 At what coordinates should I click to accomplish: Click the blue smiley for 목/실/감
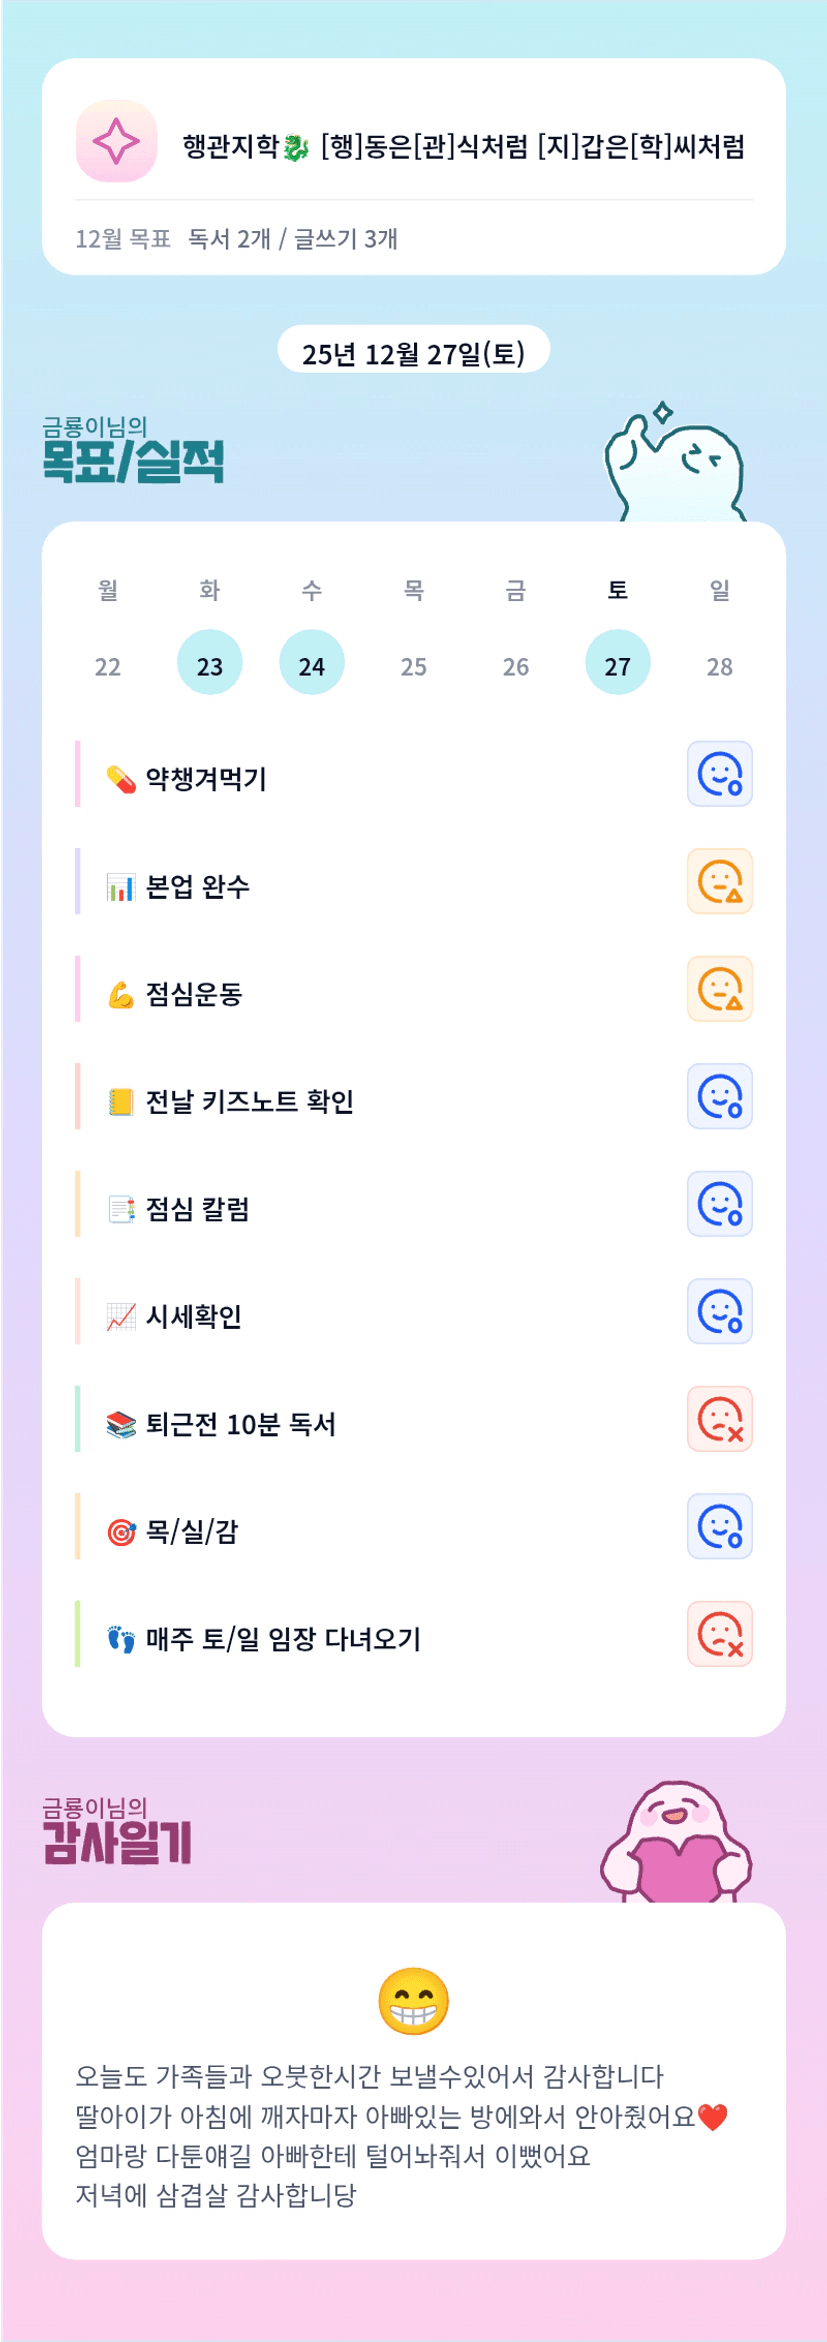pyautogui.click(x=719, y=1527)
